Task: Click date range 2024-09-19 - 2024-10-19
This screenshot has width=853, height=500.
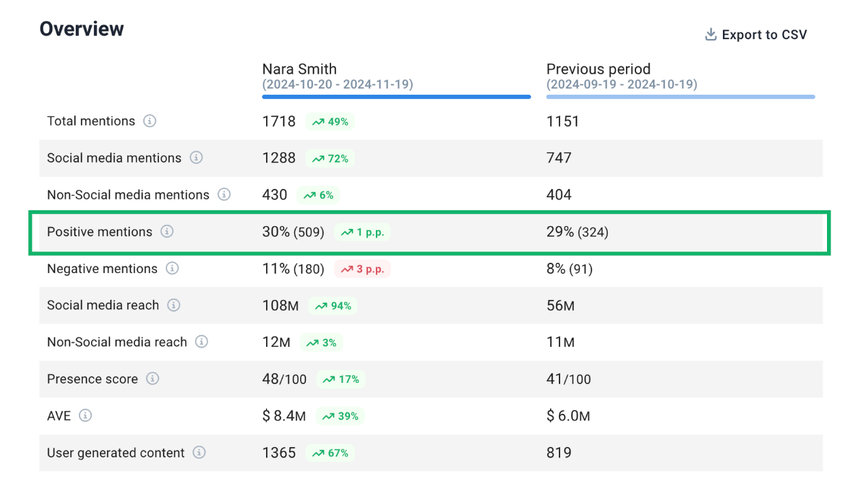Action: 622,84
